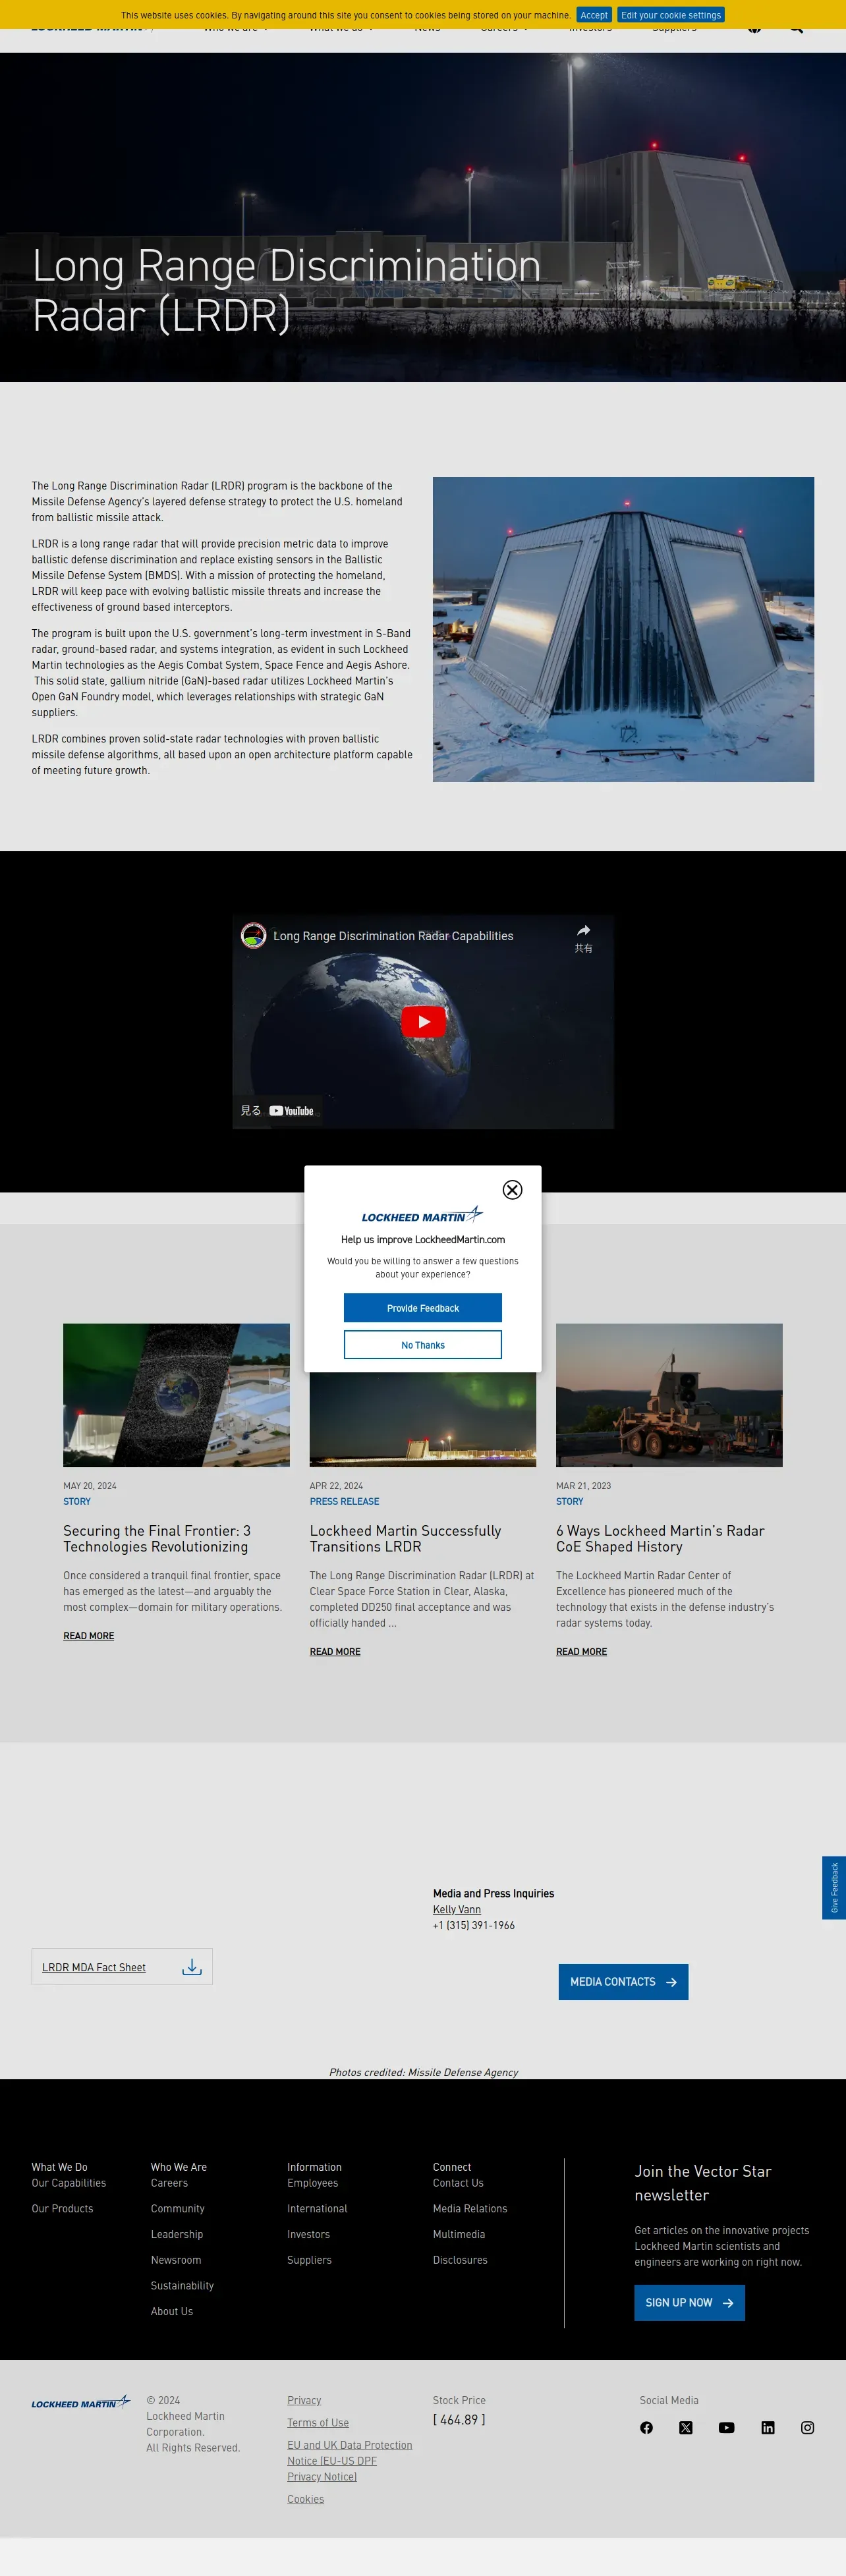Read more on 6 Ways Radar CoE story
This screenshot has width=846, height=2576.
point(582,1651)
